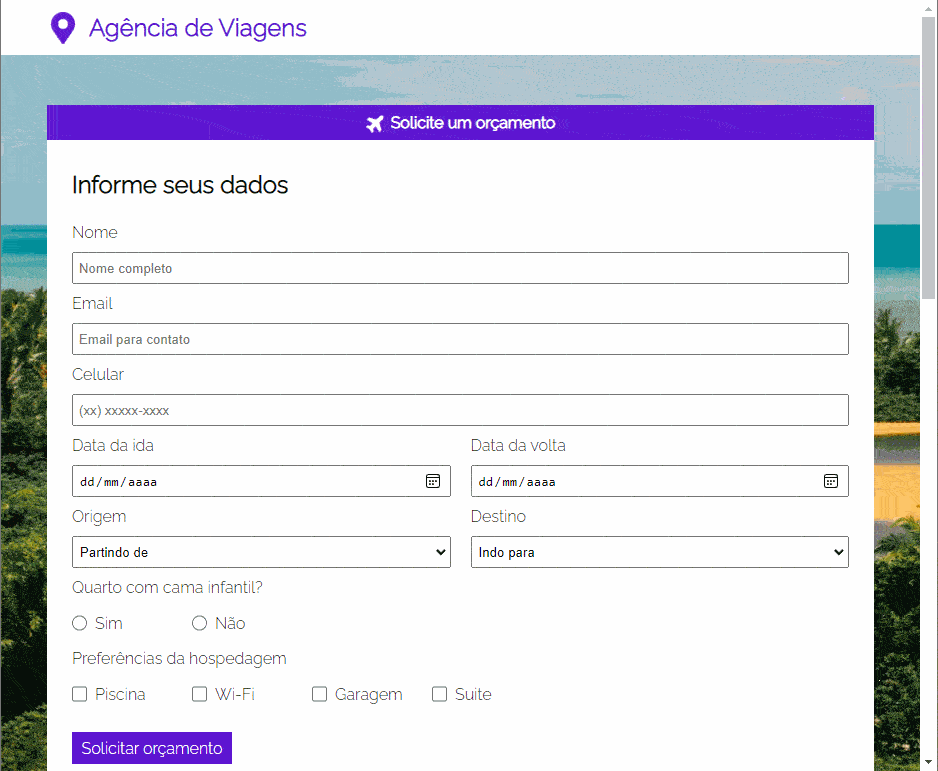Click into the Celular phone number field
Viewport: 938px width, 771px height.
460,410
